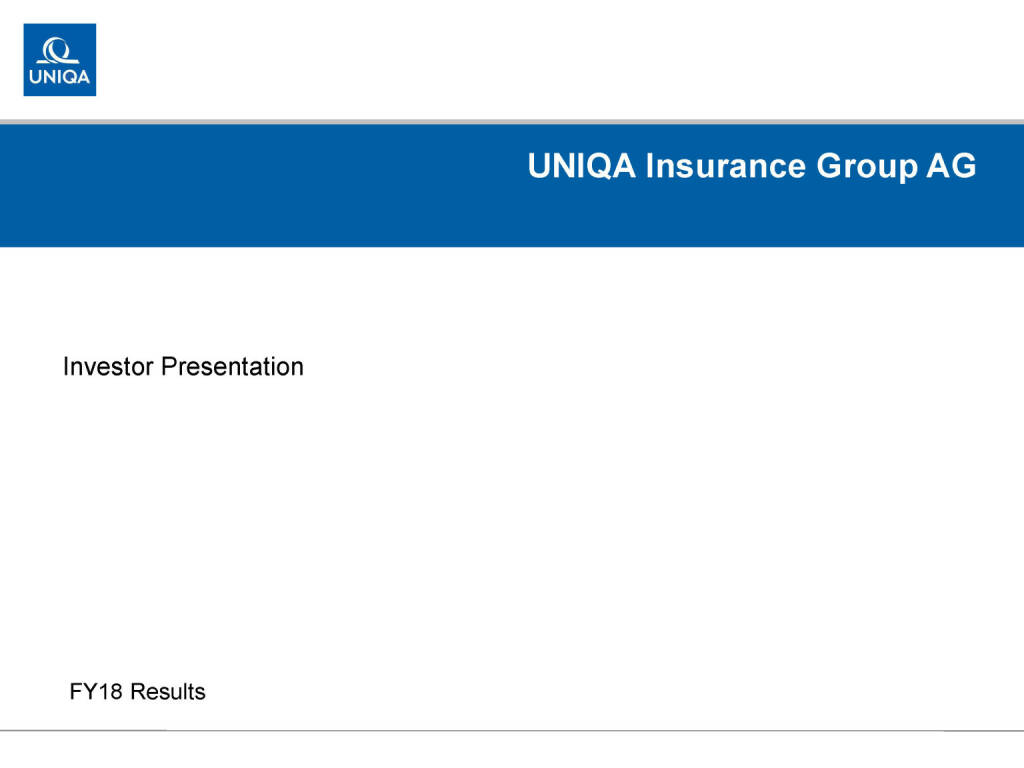Select the Investor Presentation subtitle
This screenshot has width=1024, height=768.
pyautogui.click(x=183, y=367)
